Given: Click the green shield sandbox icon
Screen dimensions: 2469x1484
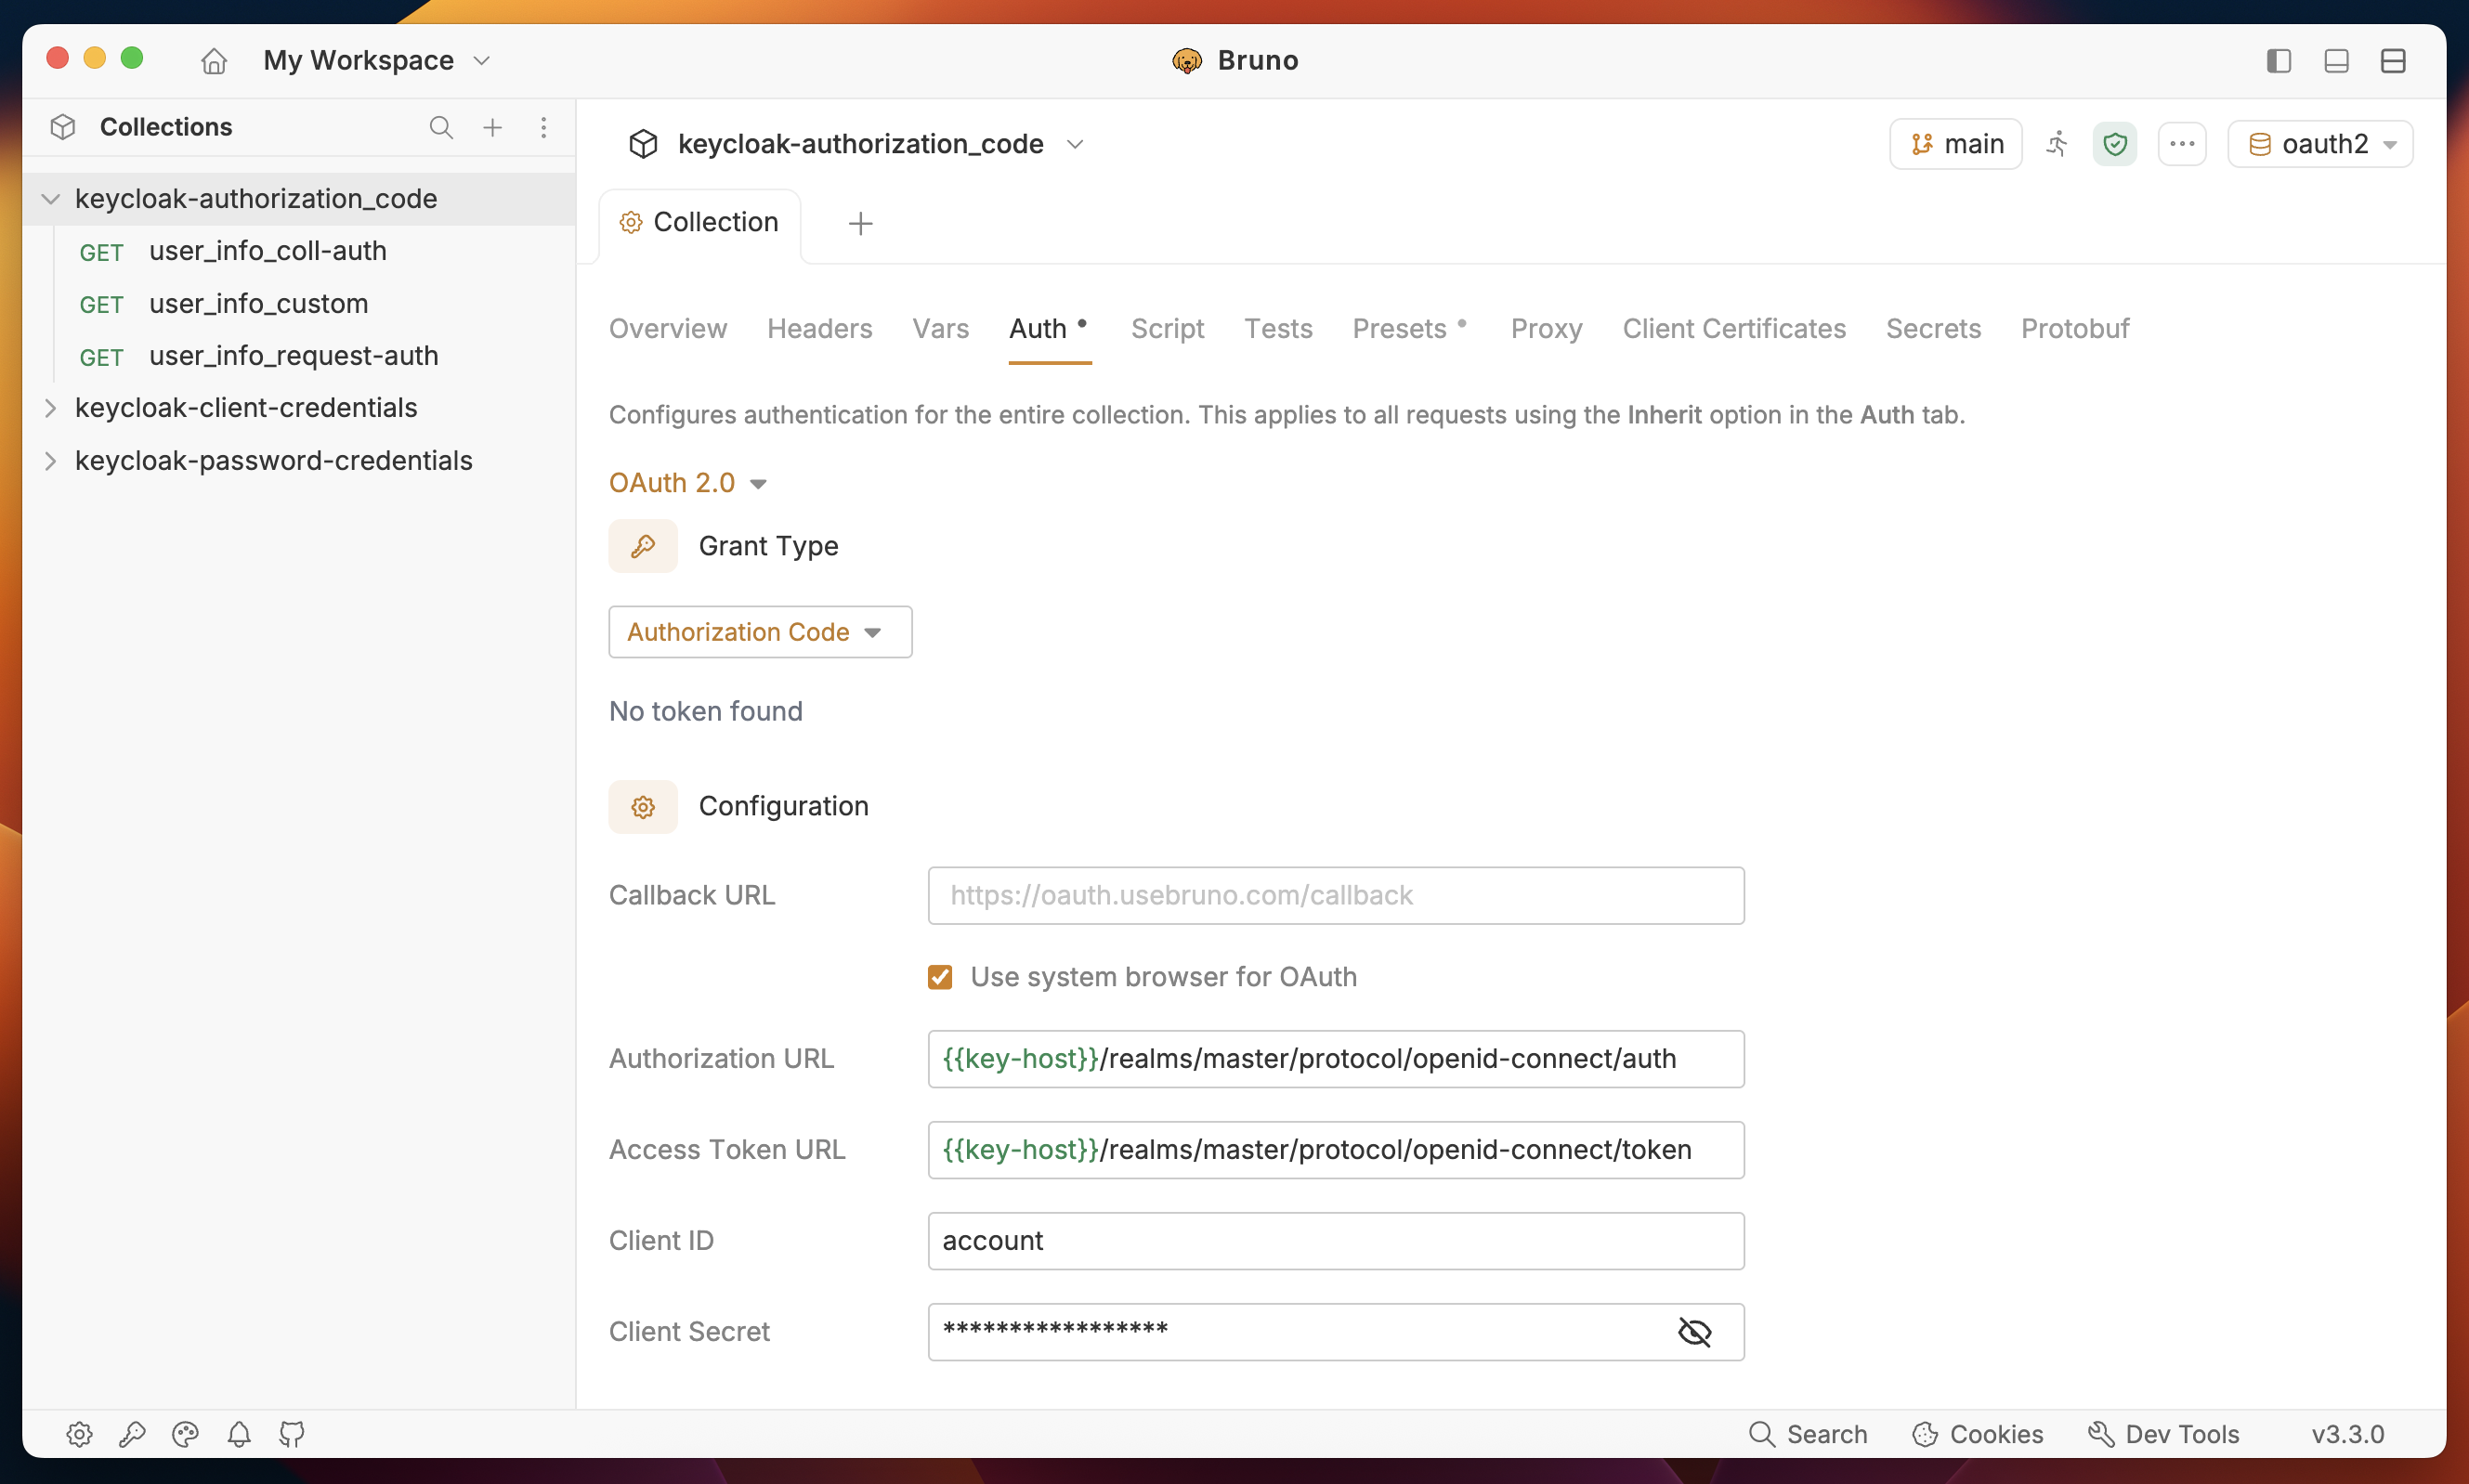Looking at the screenshot, I should point(2115,144).
